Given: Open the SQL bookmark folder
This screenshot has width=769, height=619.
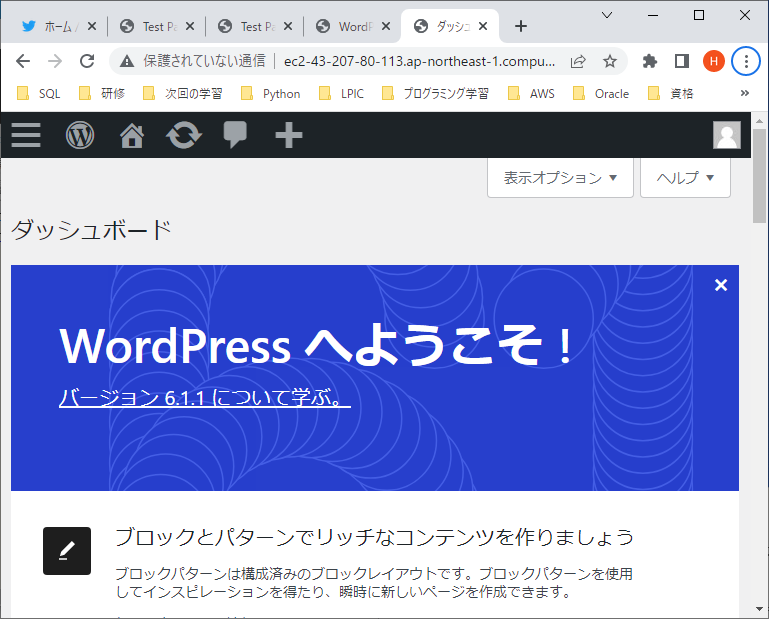Looking at the screenshot, I should [38, 94].
